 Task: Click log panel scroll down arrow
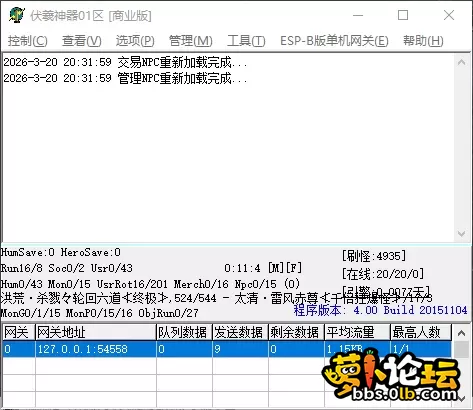click(x=461, y=234)
